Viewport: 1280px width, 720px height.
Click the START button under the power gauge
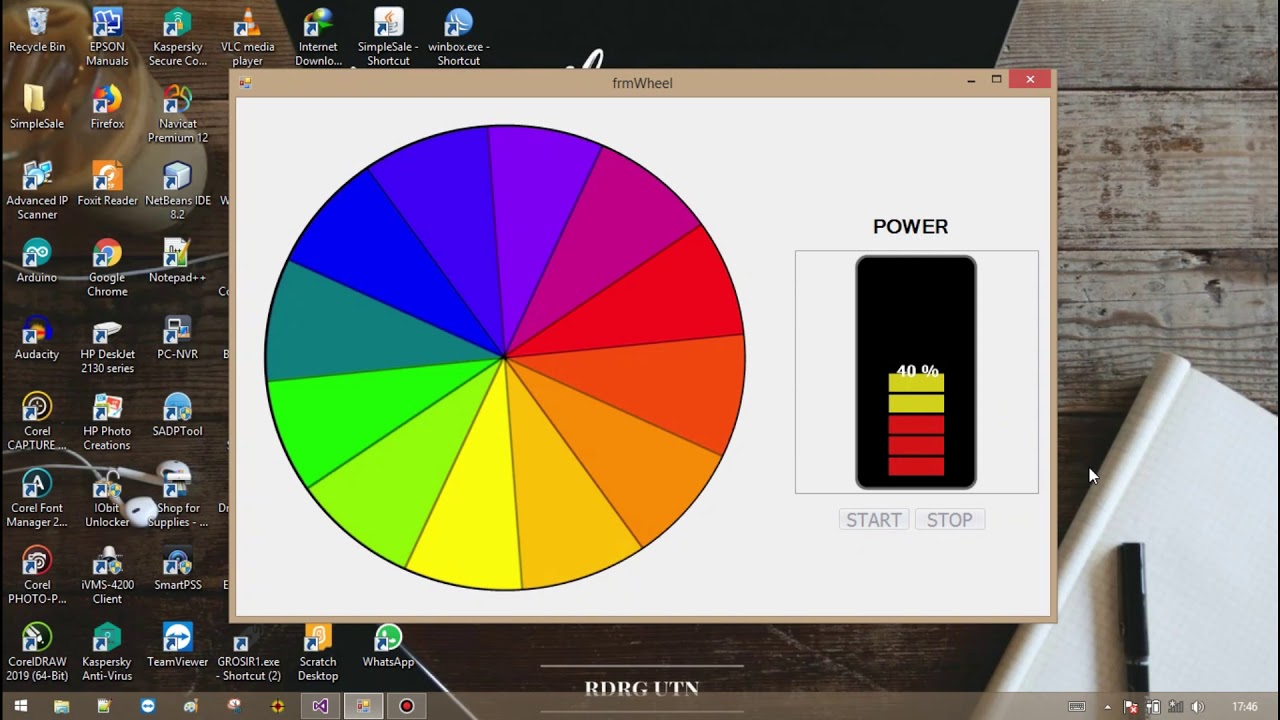point(874,520)
